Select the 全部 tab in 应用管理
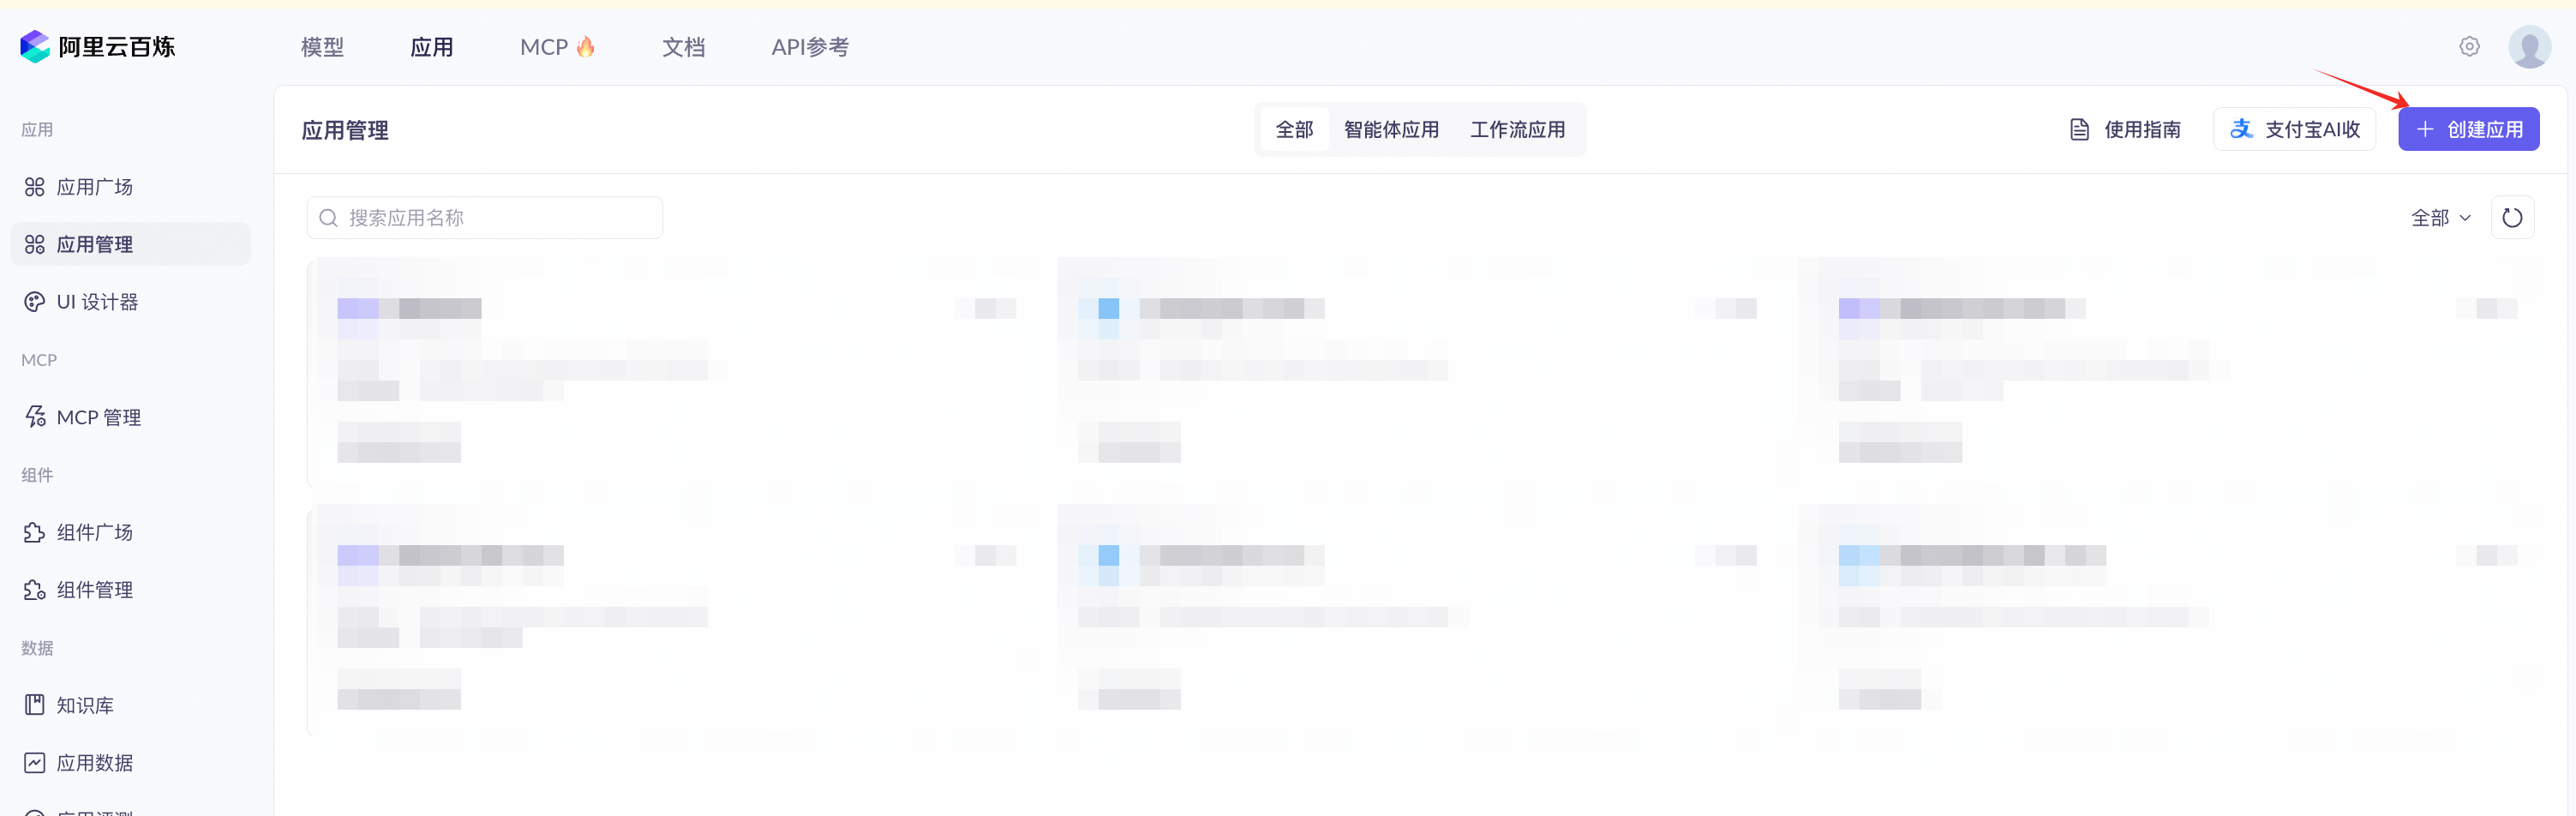This screenshot has width=2576, height=816. [x=1294, y=130]
